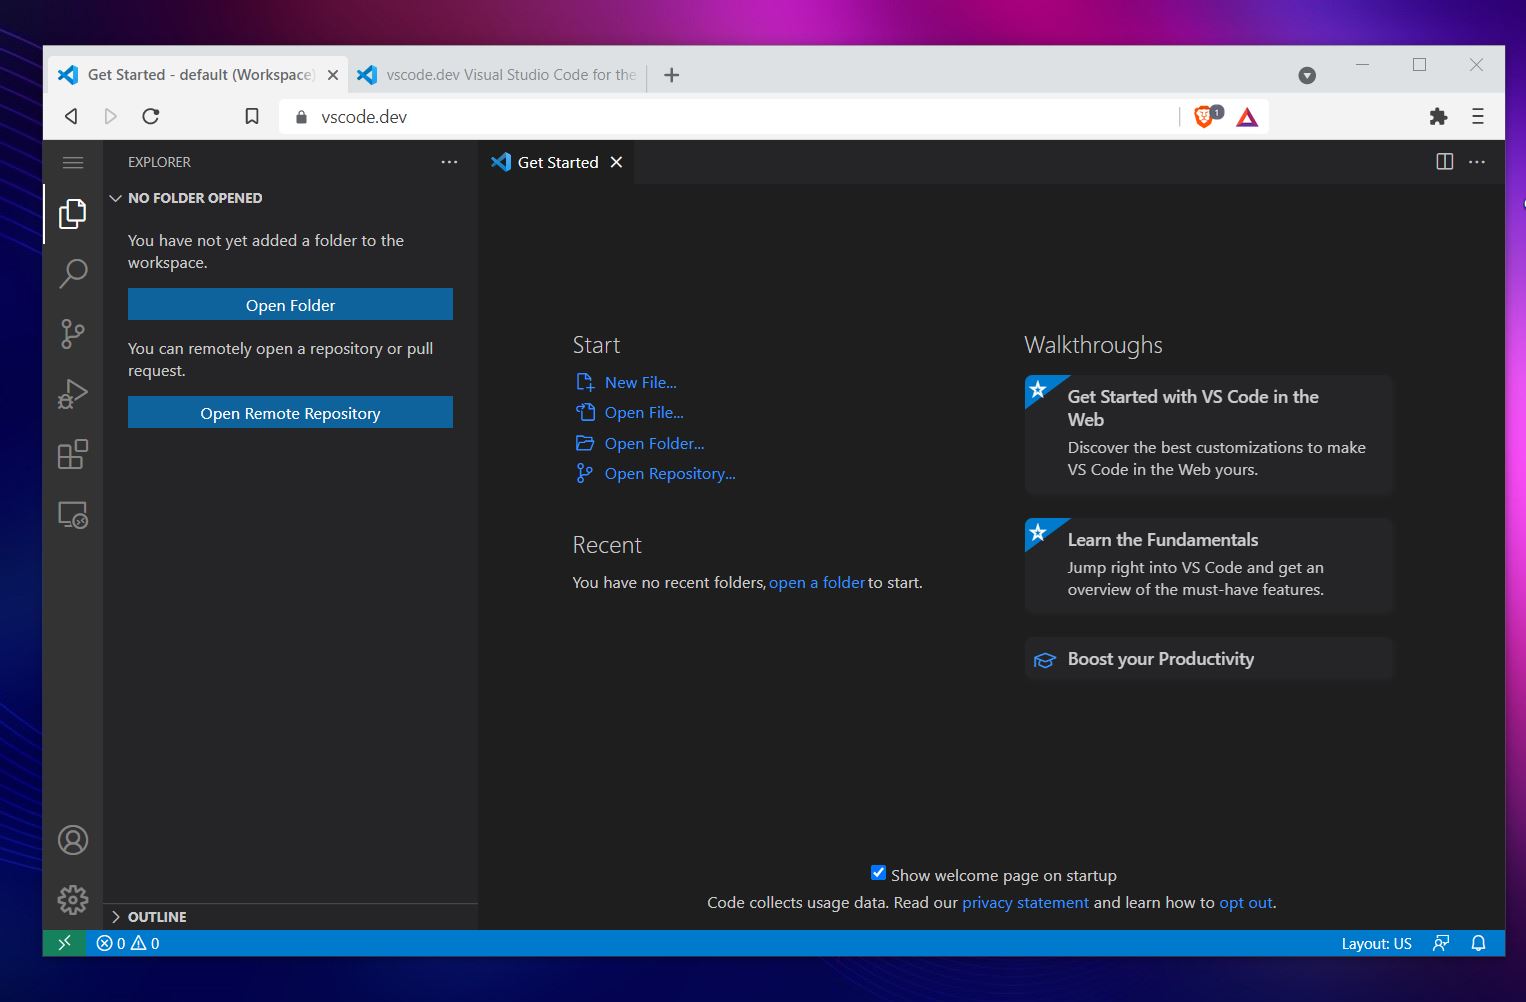This screenshot has width=1526, height=1002.
Task: Click Brave Rewards triangle icon
Action: 1247,117
